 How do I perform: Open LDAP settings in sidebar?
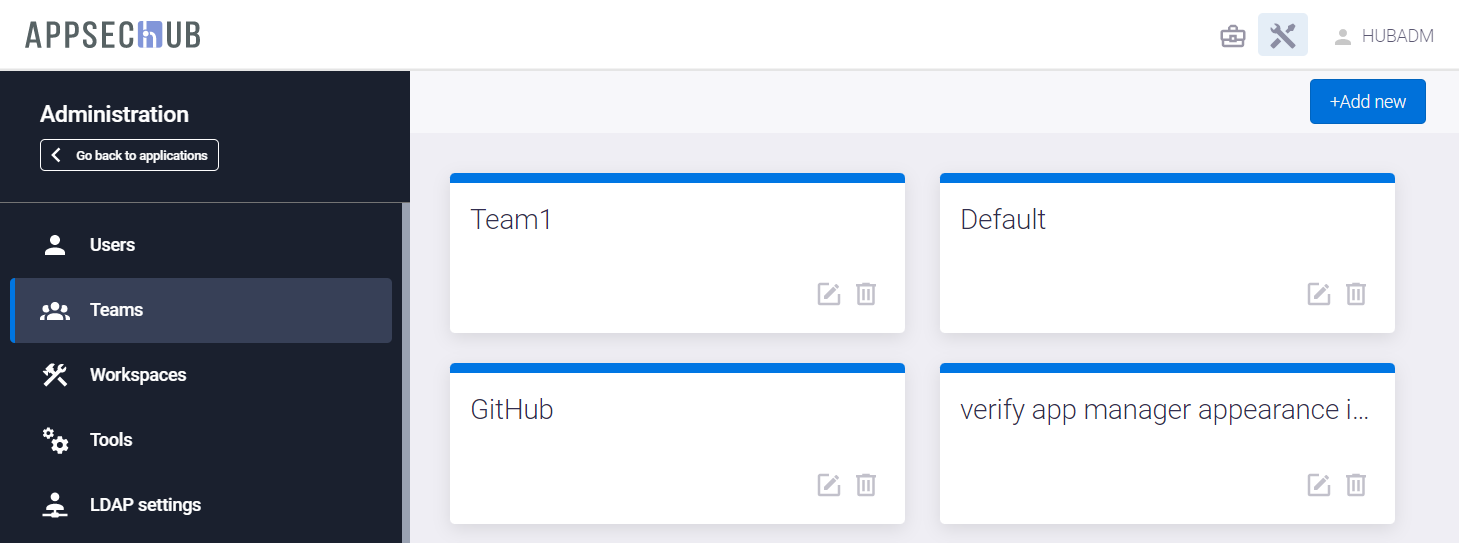point(145,505)
